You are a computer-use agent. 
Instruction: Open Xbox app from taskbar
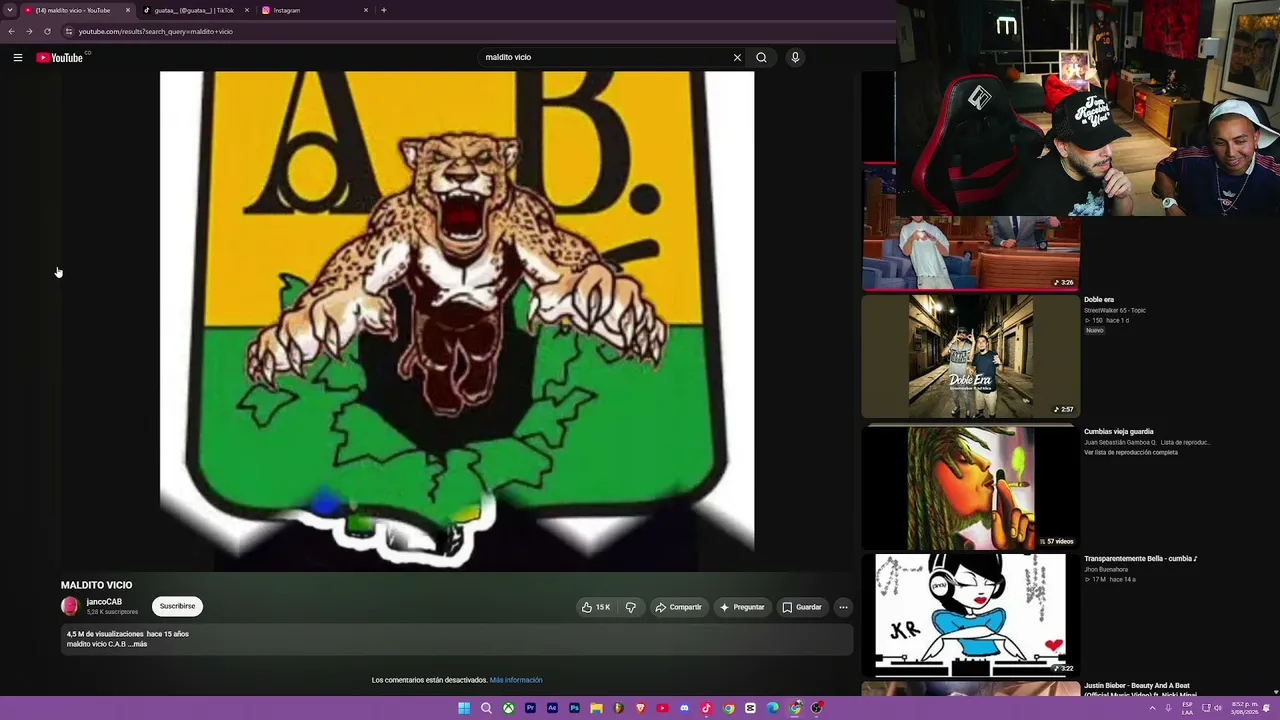coord(508,708)
